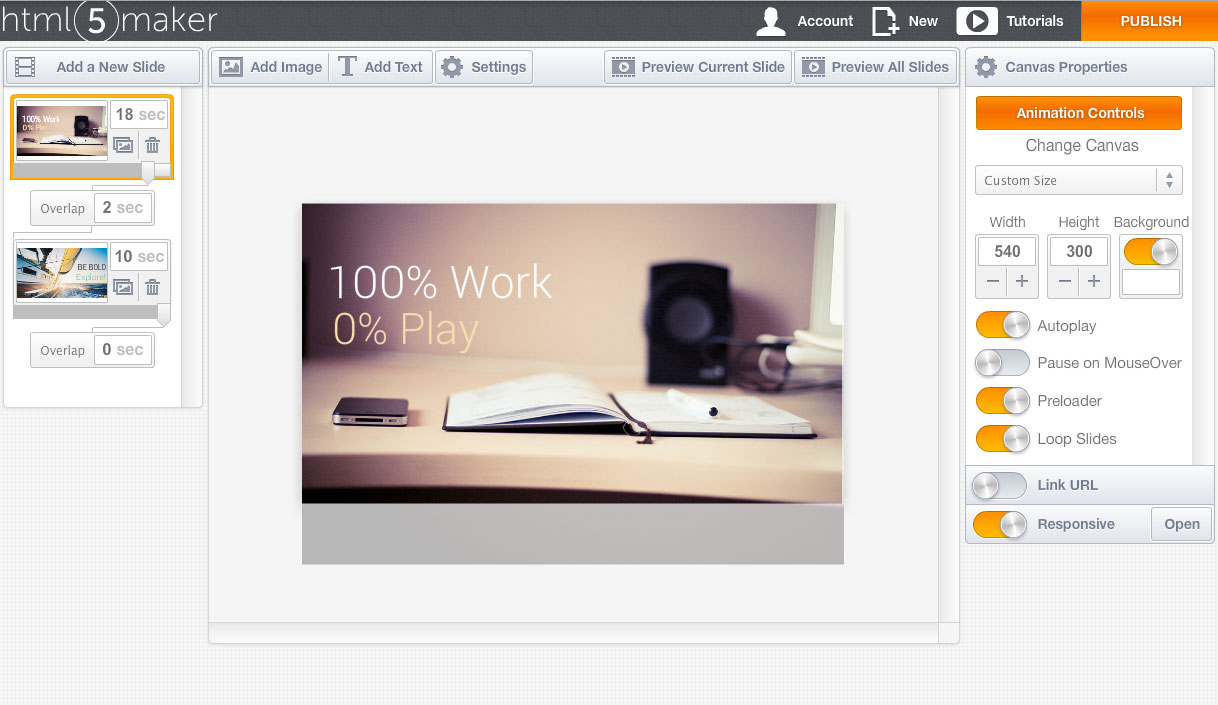The width and height of the screenshot is (1218, 705).
Task: Click the PUBLISH button
Action: [1150, 21]
